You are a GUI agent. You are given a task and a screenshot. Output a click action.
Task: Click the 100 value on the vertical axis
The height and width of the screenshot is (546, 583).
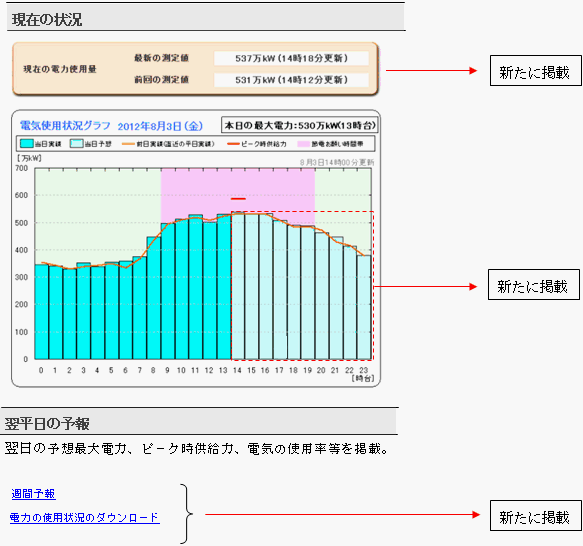click(22, 332)
